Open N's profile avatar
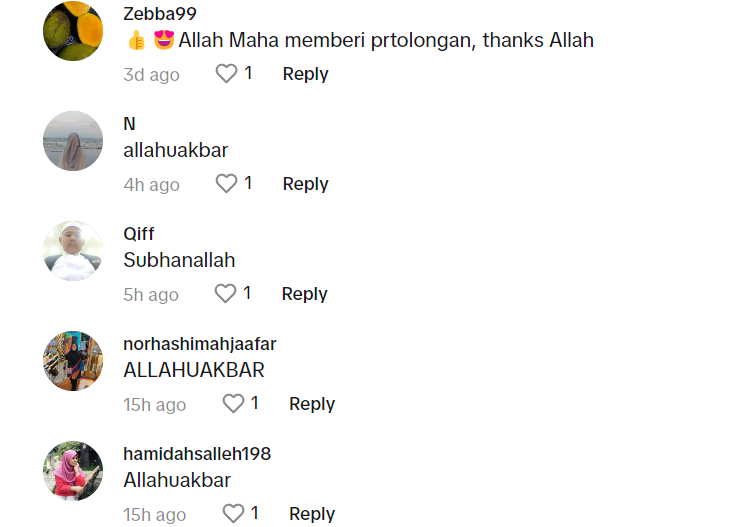The image size is (745, 527). tap(73, 141)
